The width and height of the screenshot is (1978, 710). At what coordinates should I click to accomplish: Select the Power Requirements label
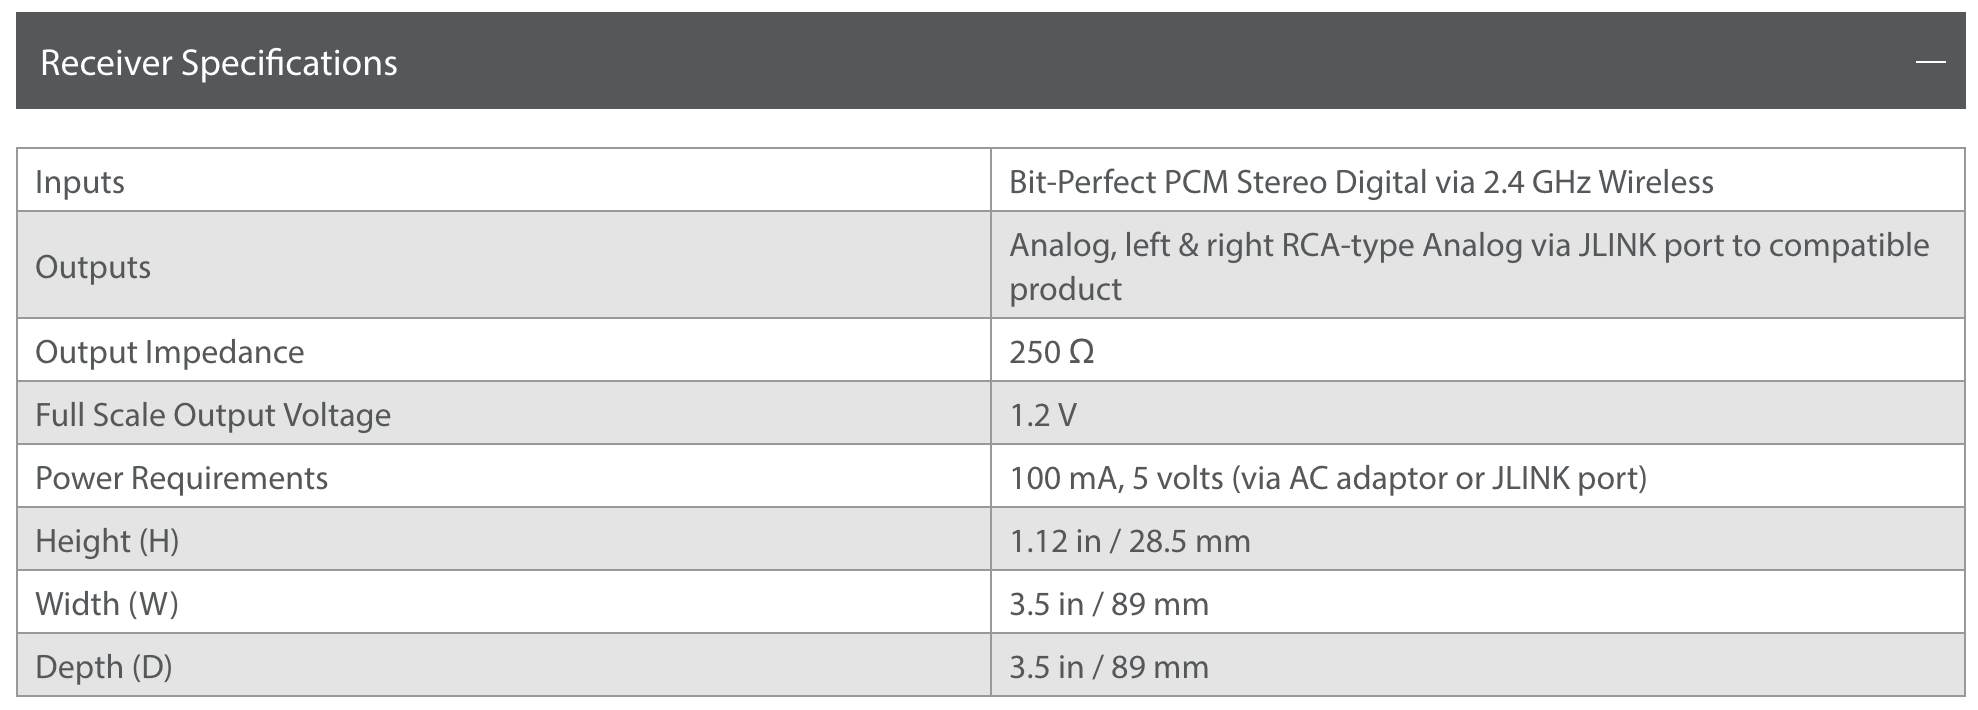(181, 478)
